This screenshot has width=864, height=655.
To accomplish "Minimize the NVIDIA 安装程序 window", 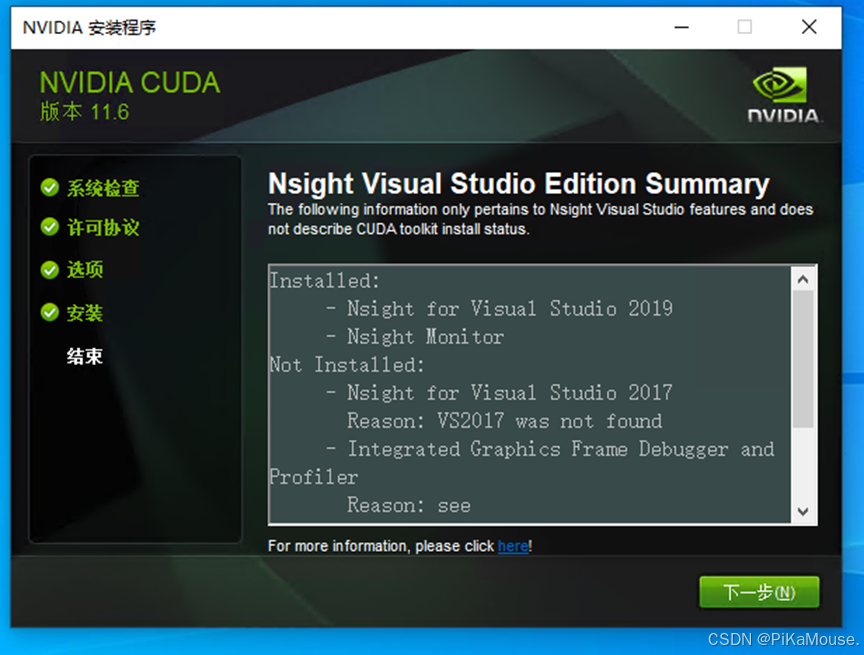I will pyautogui.click(x=682, y=27).
